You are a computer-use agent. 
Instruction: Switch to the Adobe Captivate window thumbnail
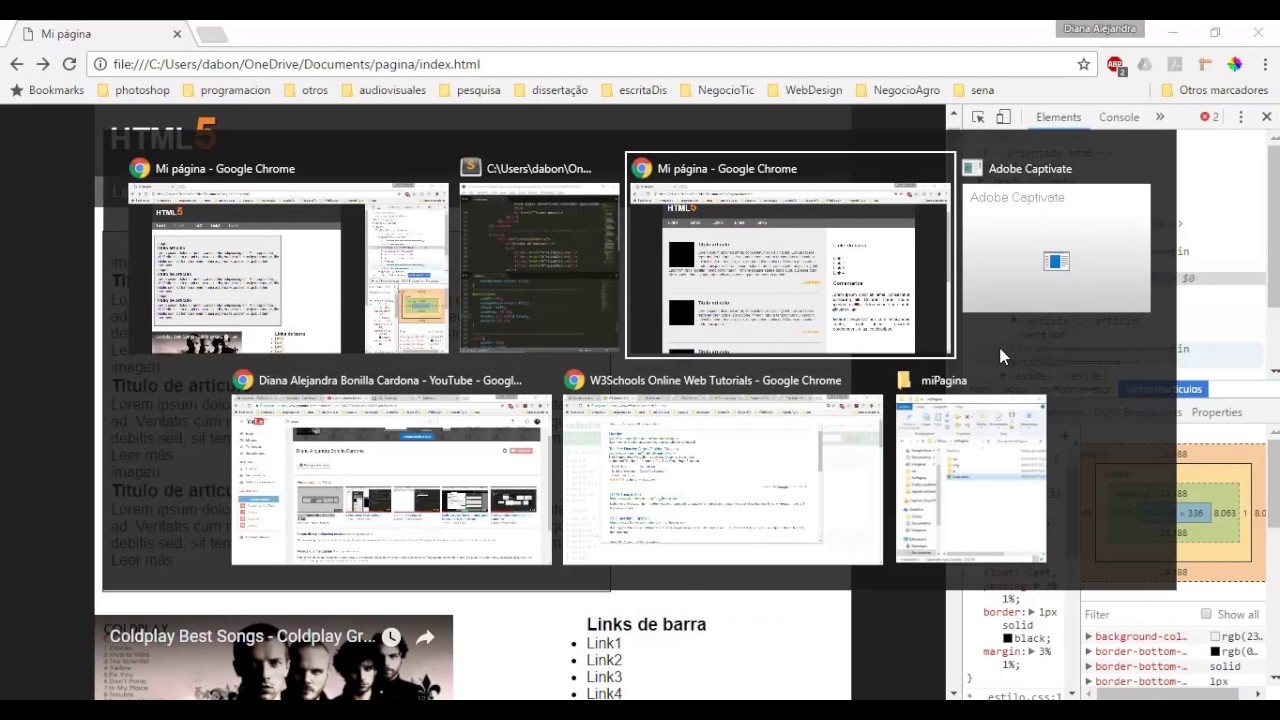click(1056, 248)
